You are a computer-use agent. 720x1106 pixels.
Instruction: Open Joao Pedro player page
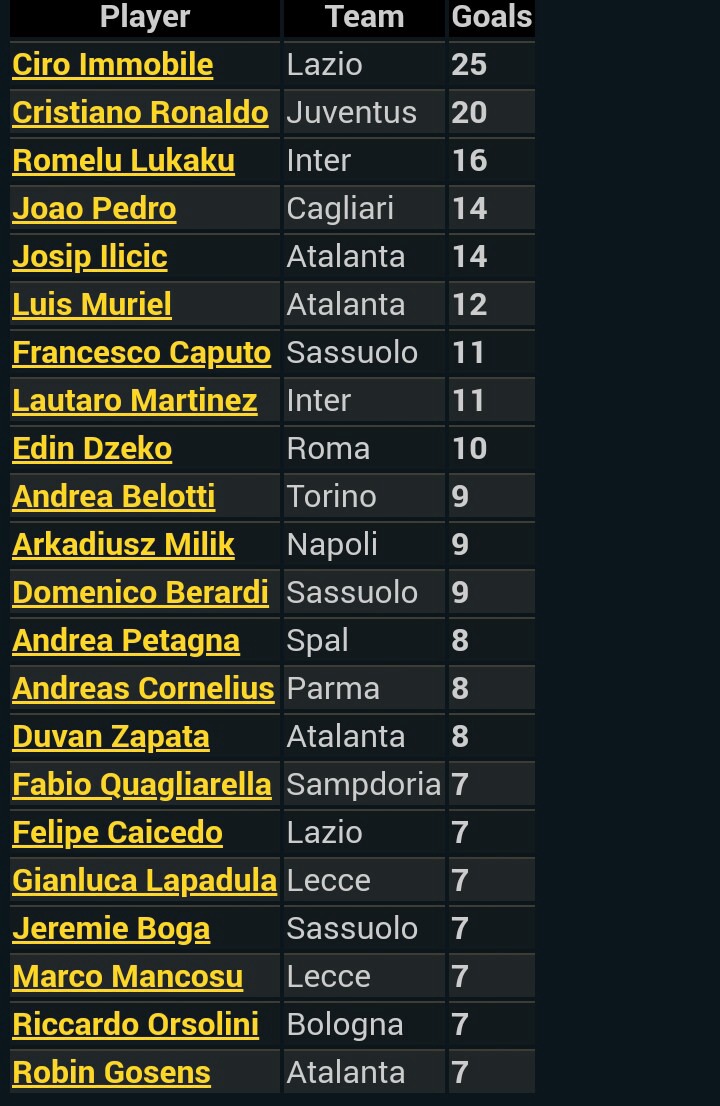[94, 209]
